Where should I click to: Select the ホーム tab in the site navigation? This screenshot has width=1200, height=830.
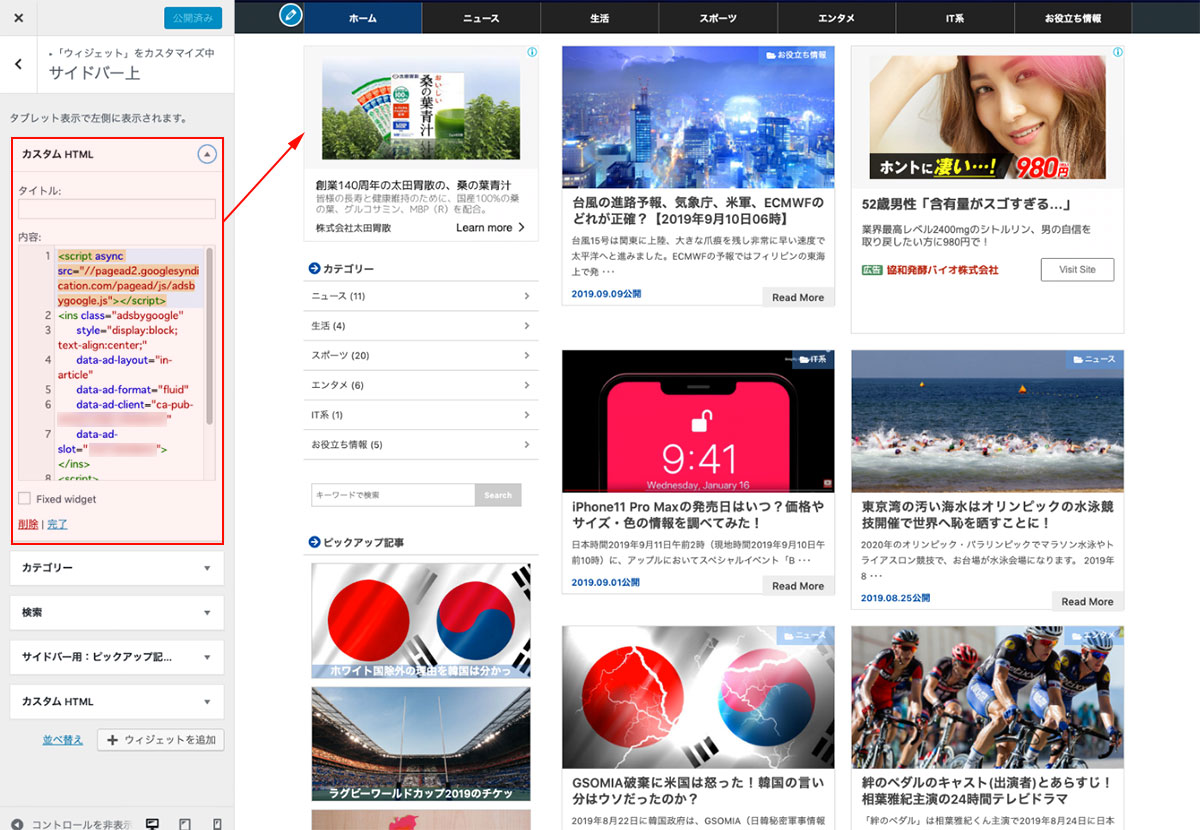click(x=363, y=18)
